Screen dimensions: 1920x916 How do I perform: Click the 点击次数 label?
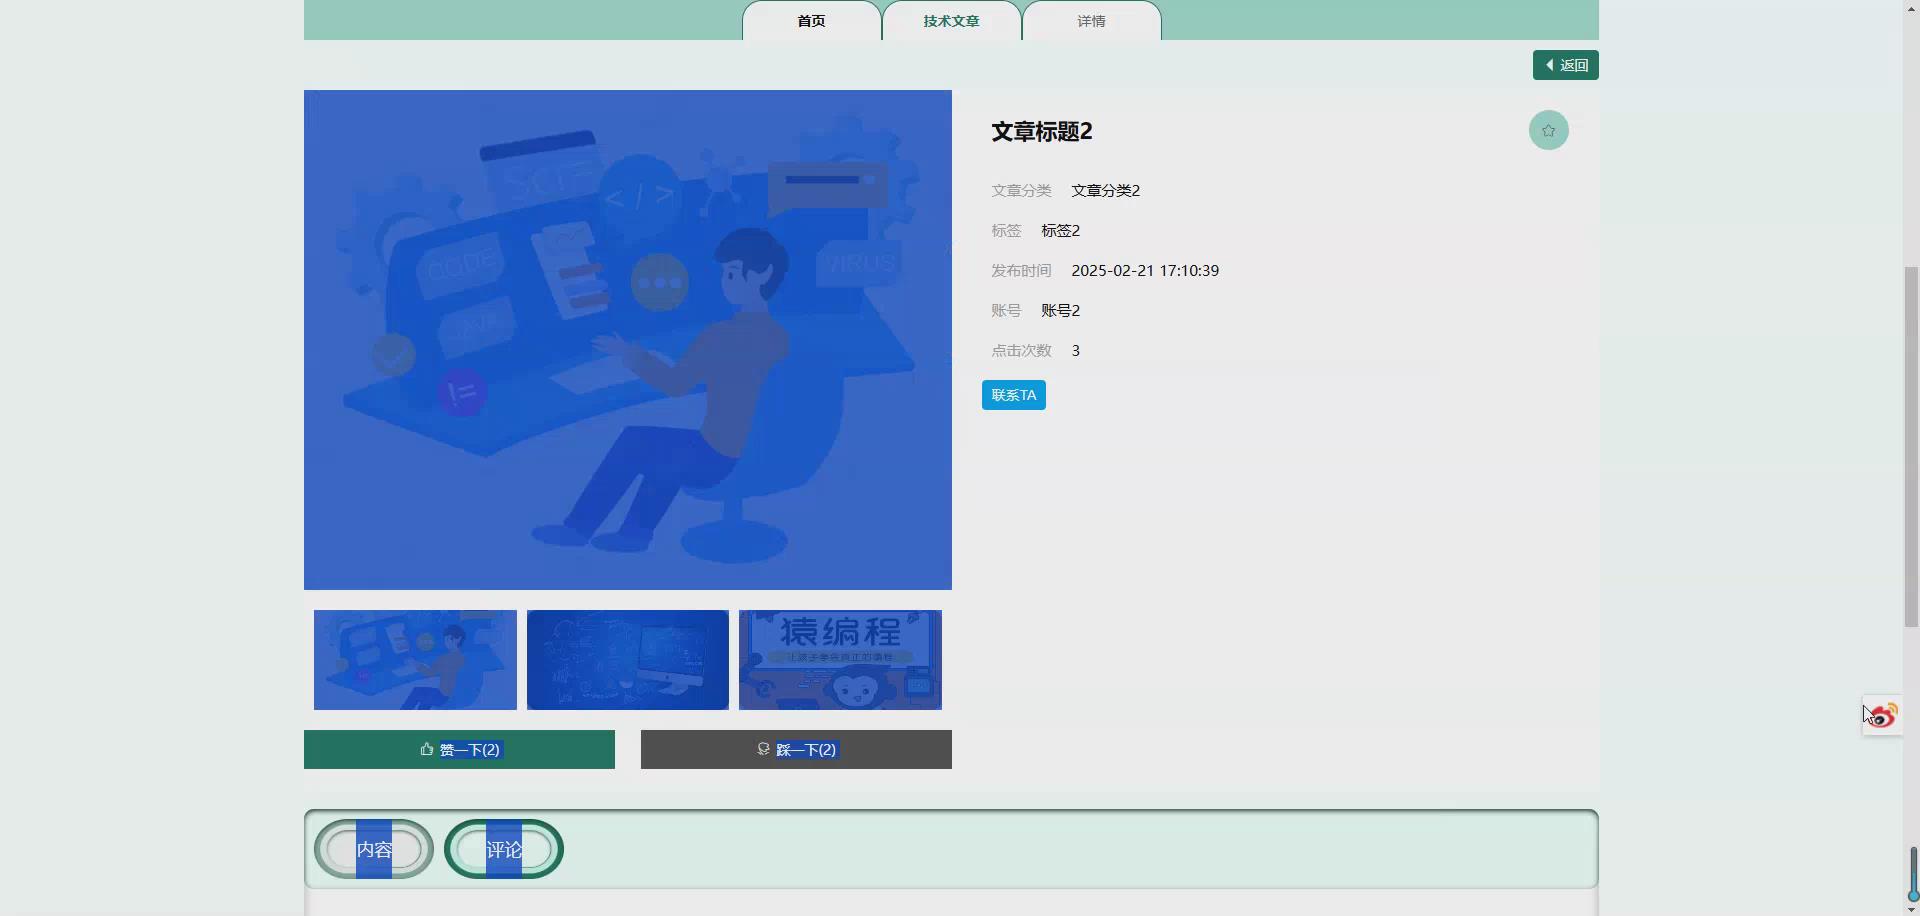(1021, 350)
